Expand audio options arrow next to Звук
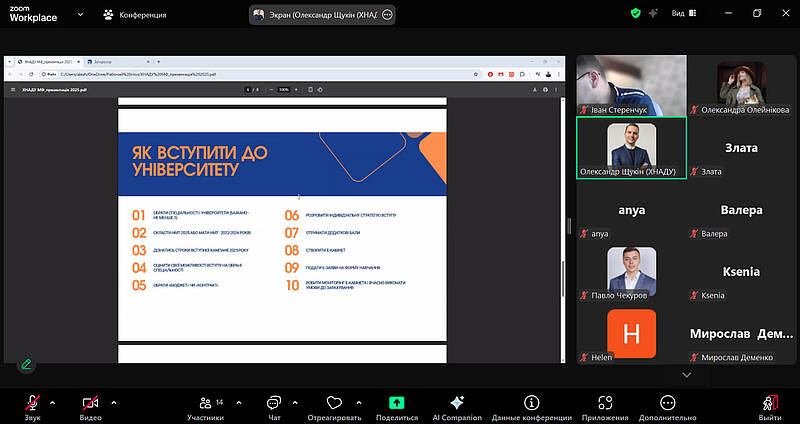This screenshot has height=424, width=800. coord(52,402)
